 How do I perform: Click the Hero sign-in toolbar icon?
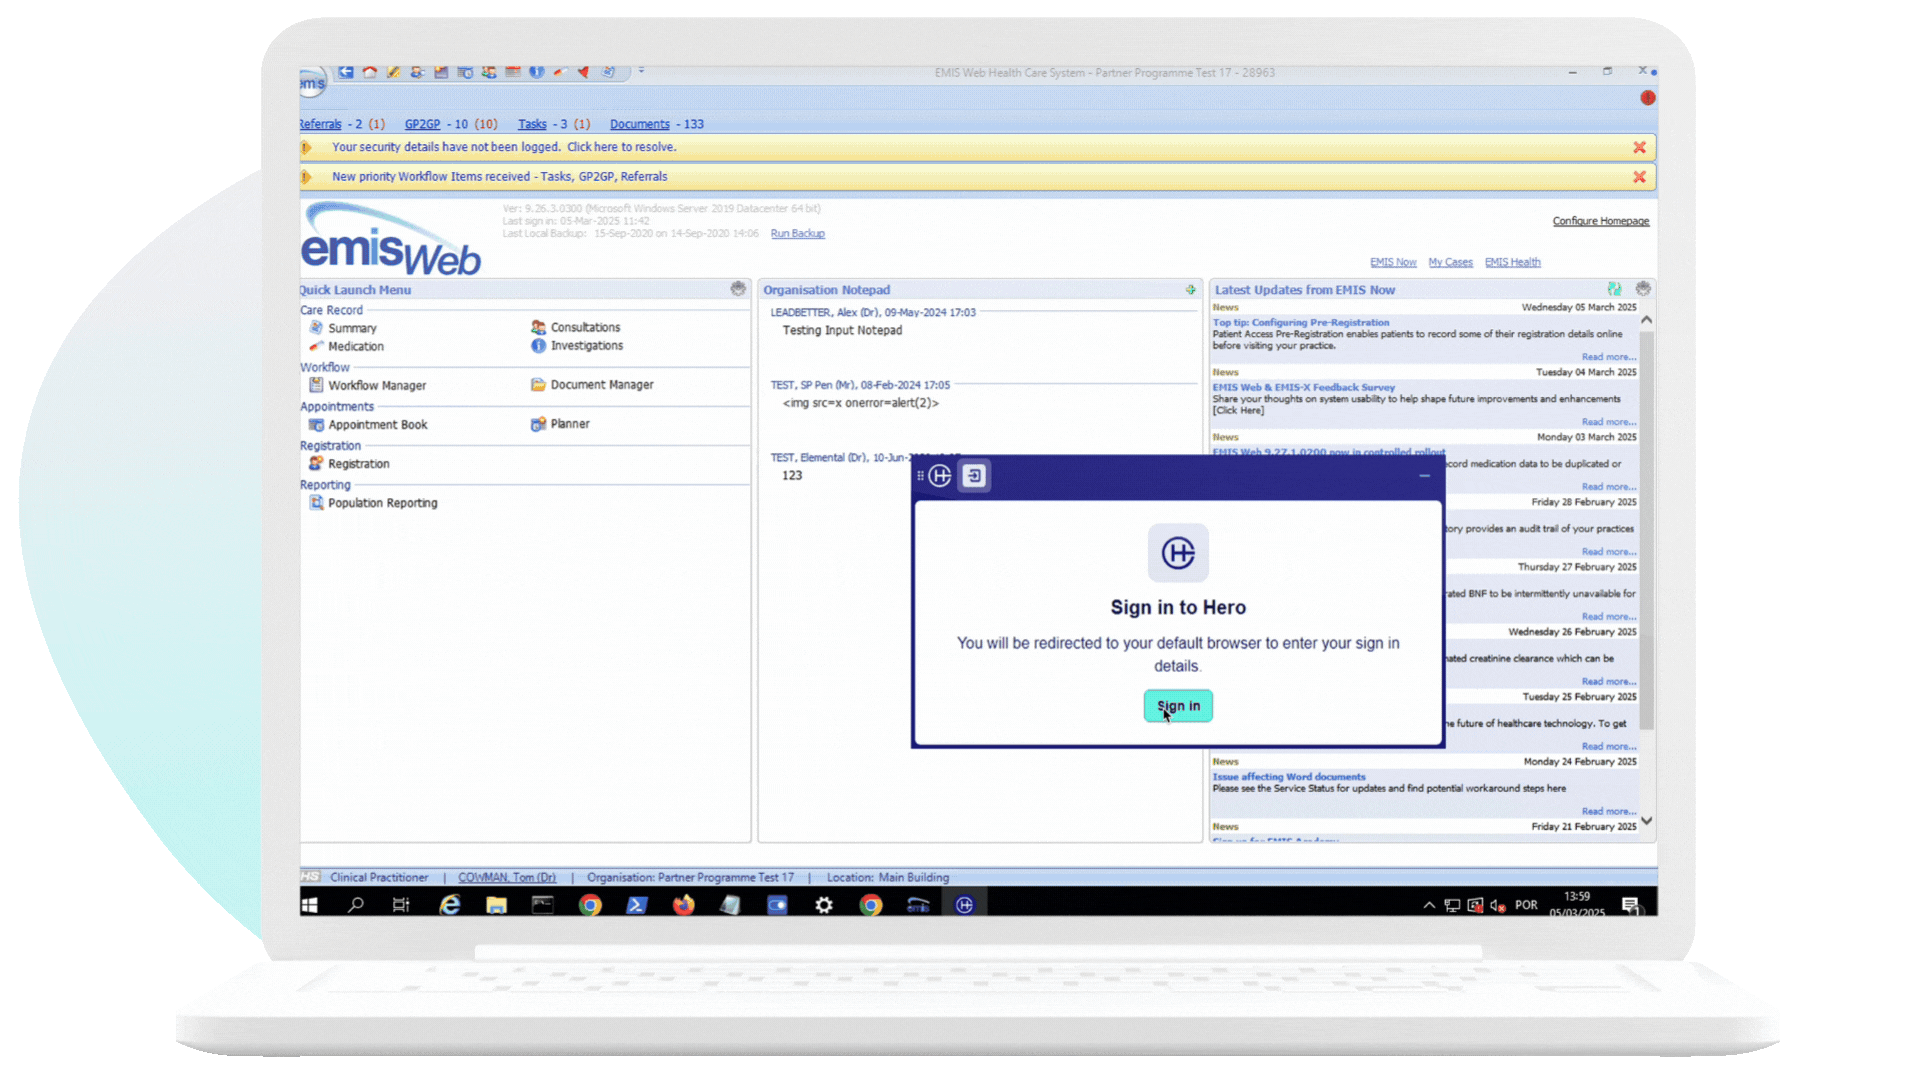pyautogui.click(x=974, y=476)
